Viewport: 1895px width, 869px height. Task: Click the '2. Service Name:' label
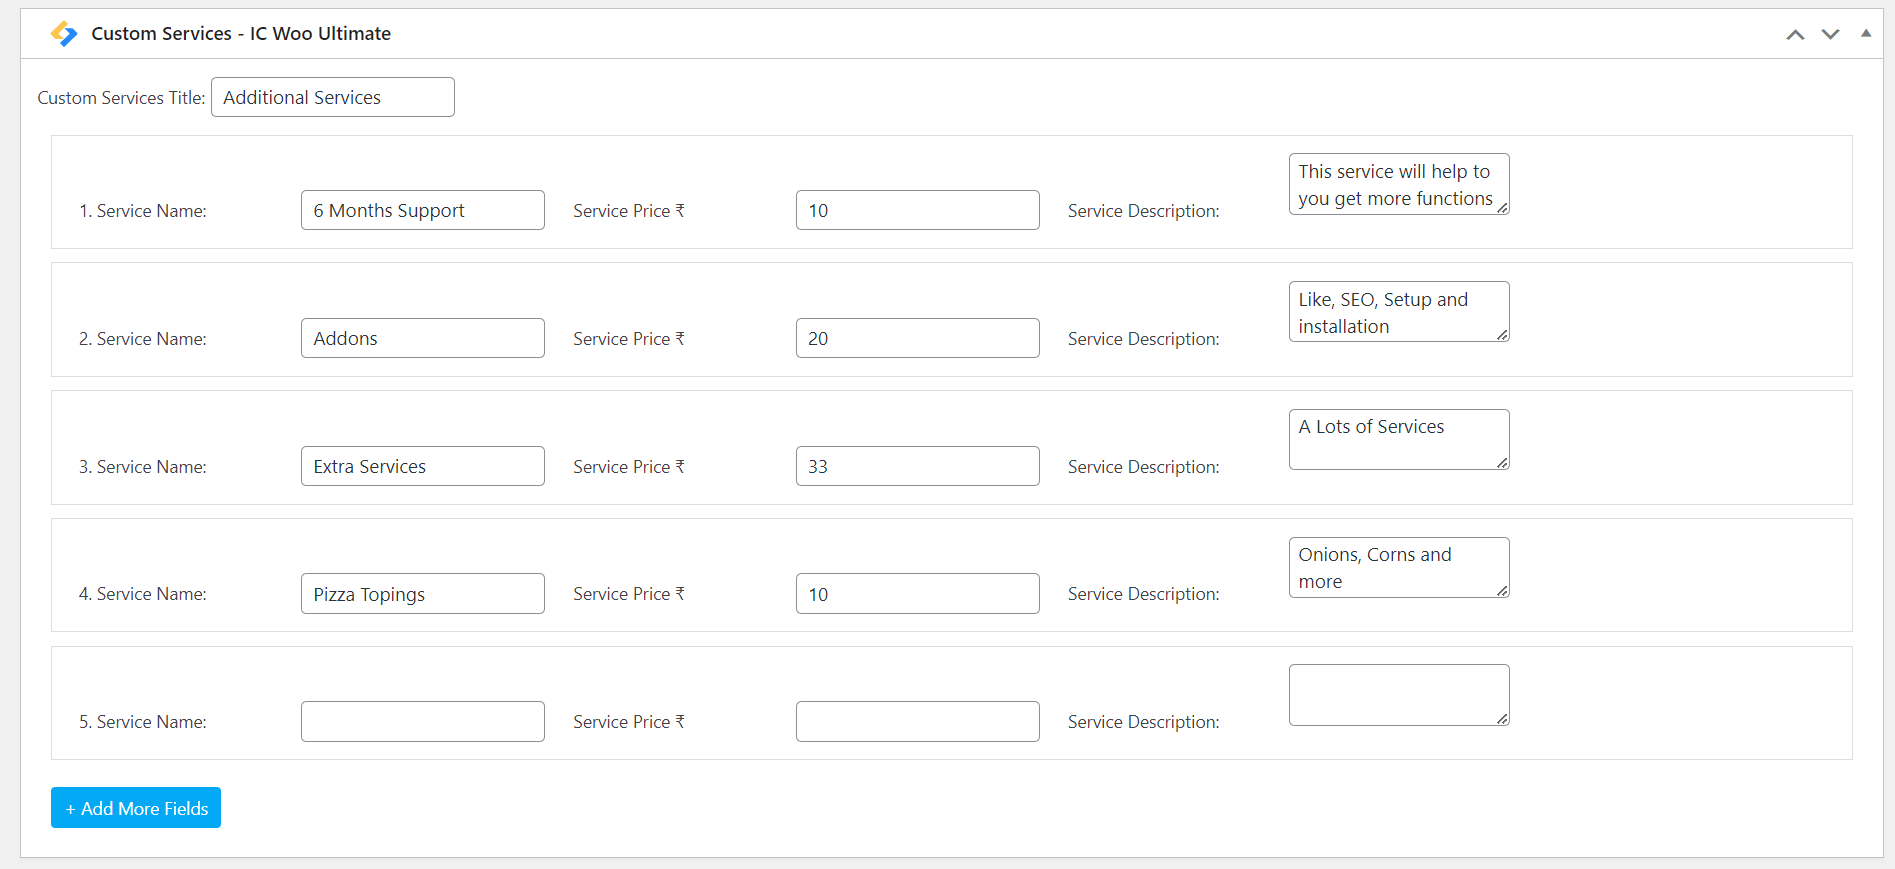[143, 339]
